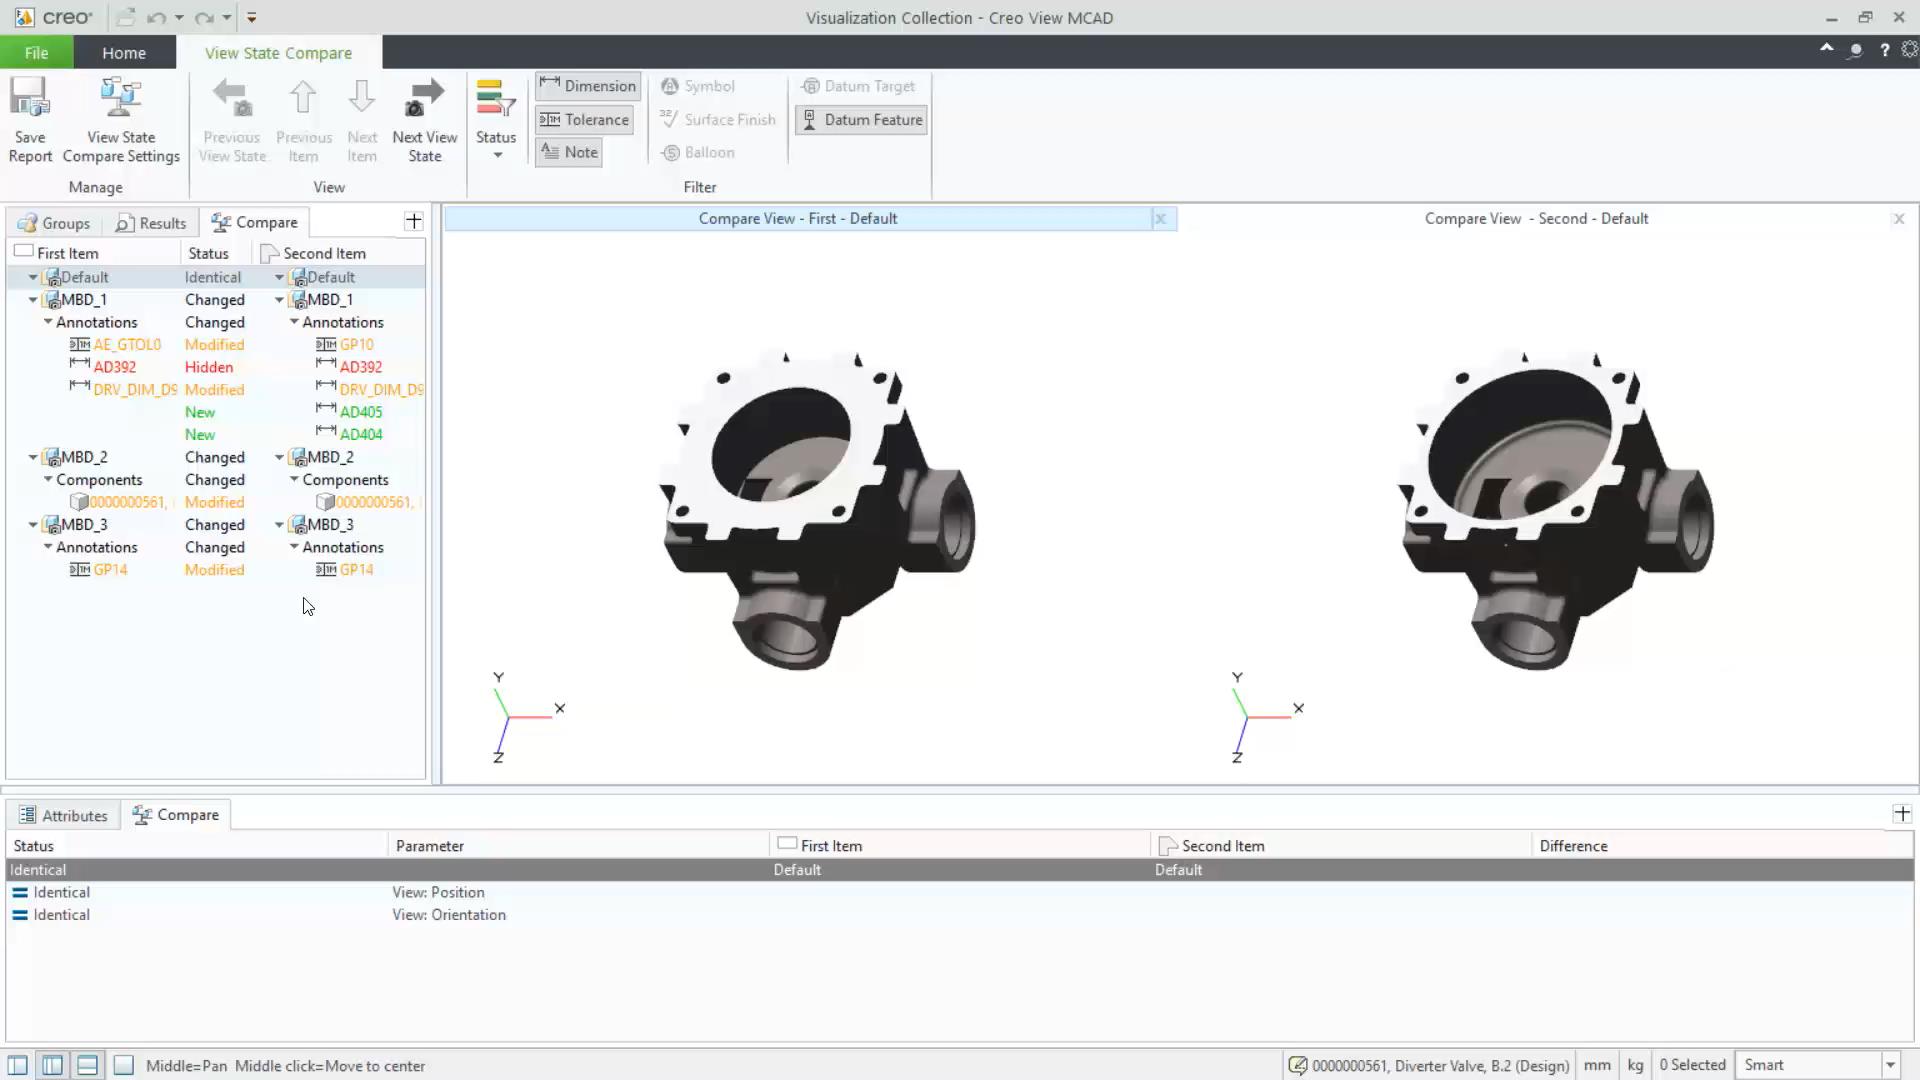This screenshot has width=1920, height=1080.
Task: Click the fourth layout icon in status bar
Action: tap(123, 1065)
